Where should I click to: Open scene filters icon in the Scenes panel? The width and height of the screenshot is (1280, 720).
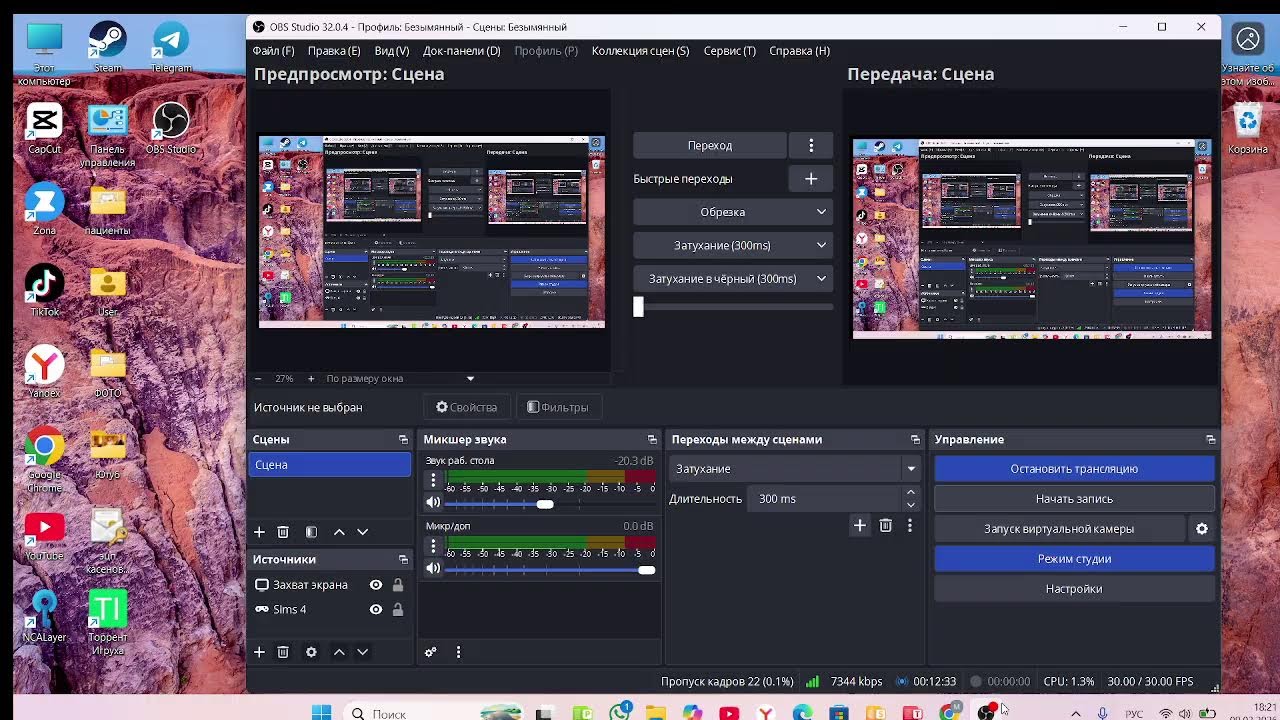(x=311, y=532)
